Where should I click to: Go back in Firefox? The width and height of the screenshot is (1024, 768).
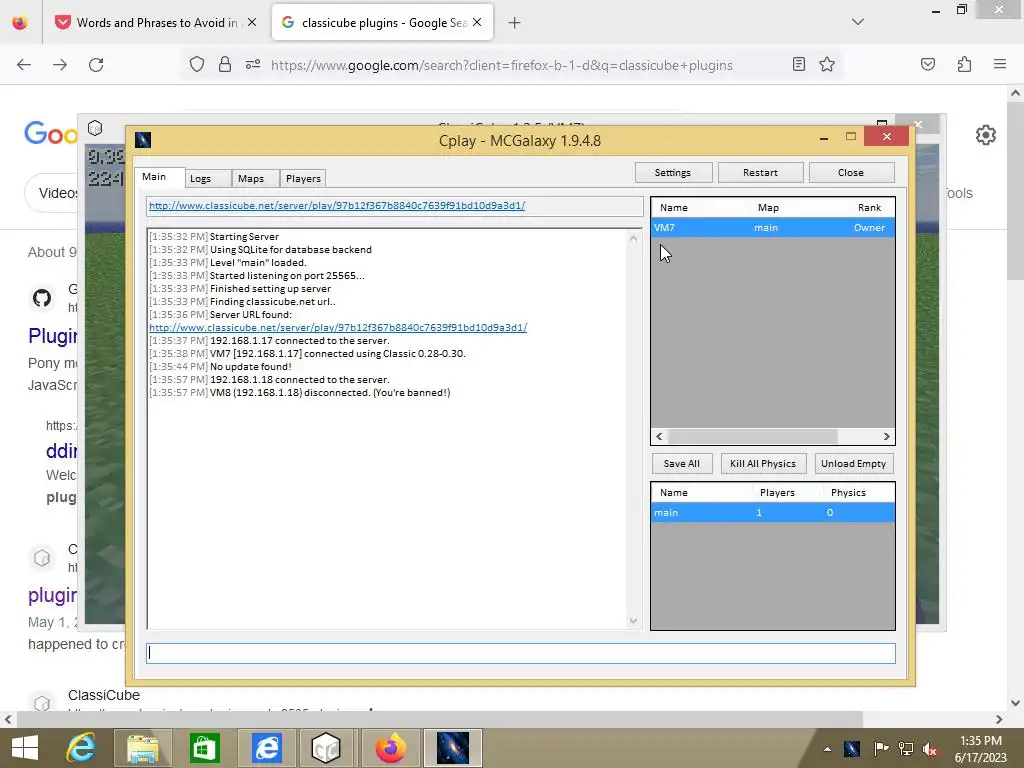tap(24, 65)
